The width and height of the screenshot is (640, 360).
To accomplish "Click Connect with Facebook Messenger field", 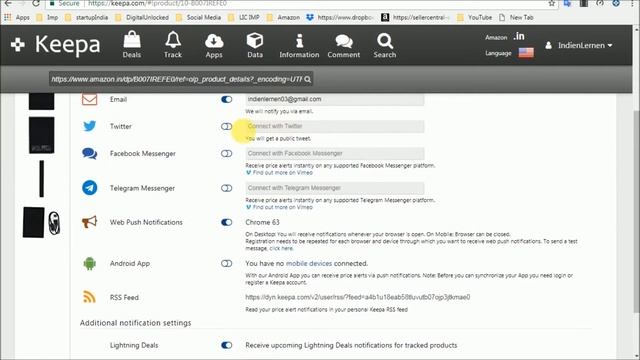I will [x=335, y=153].
